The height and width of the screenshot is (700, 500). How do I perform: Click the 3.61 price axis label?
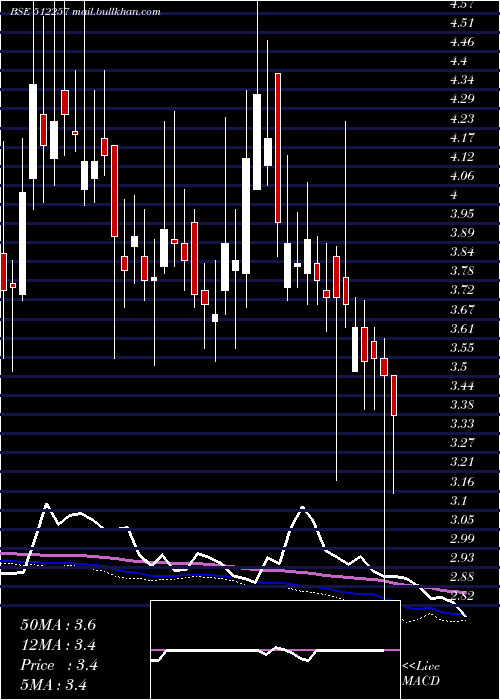(461, 329)
